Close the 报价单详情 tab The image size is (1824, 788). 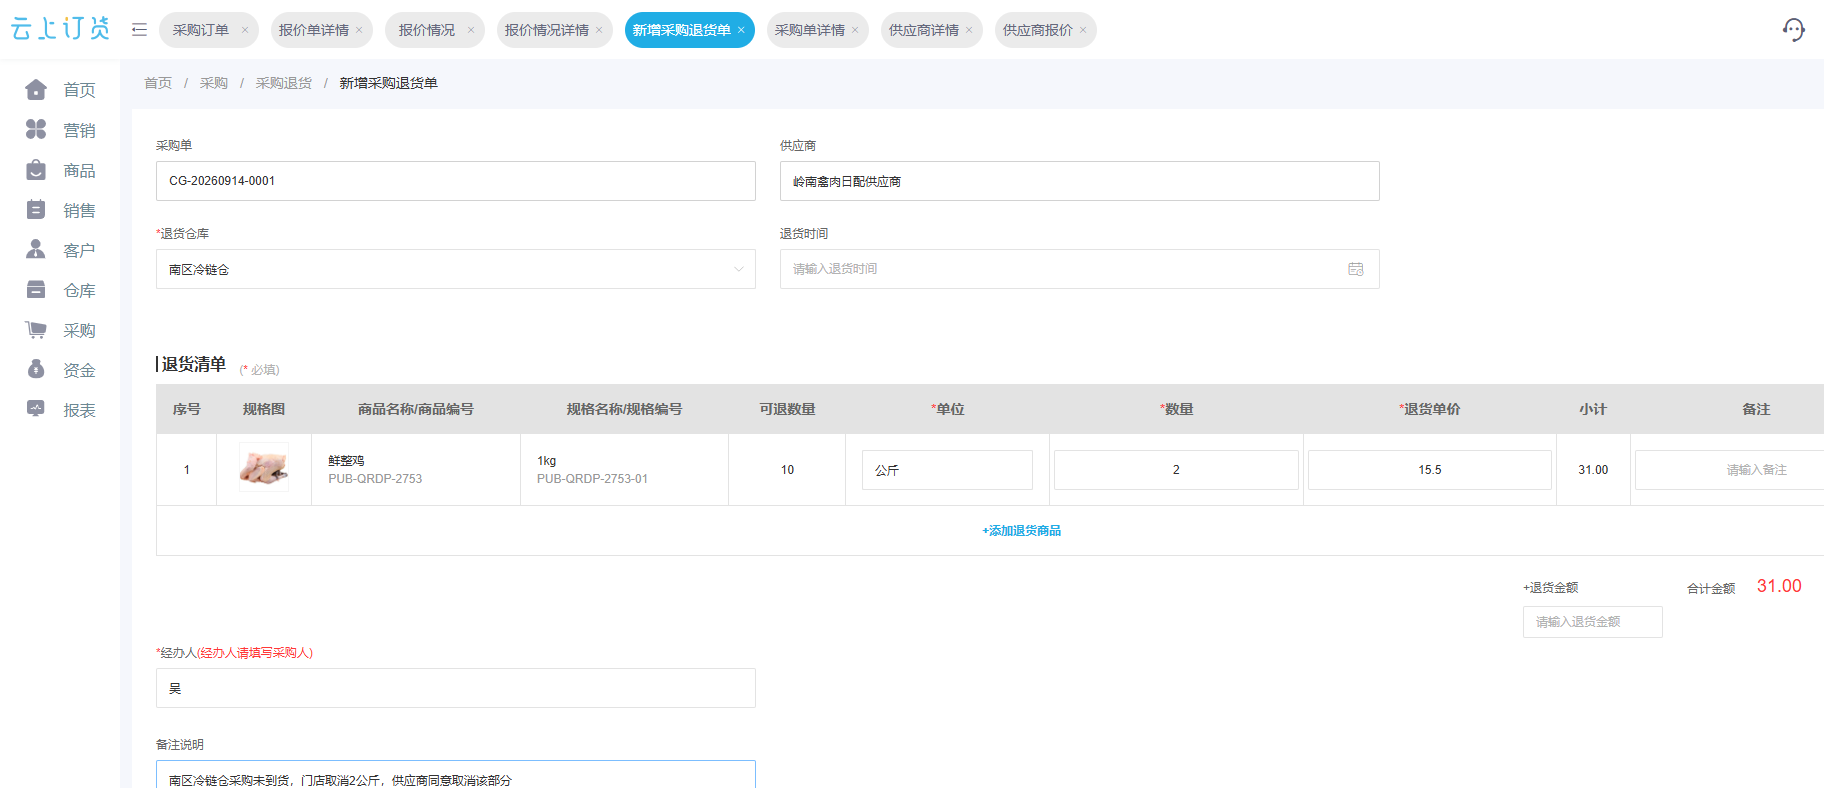pyautogui.click(x=359, y=30)
